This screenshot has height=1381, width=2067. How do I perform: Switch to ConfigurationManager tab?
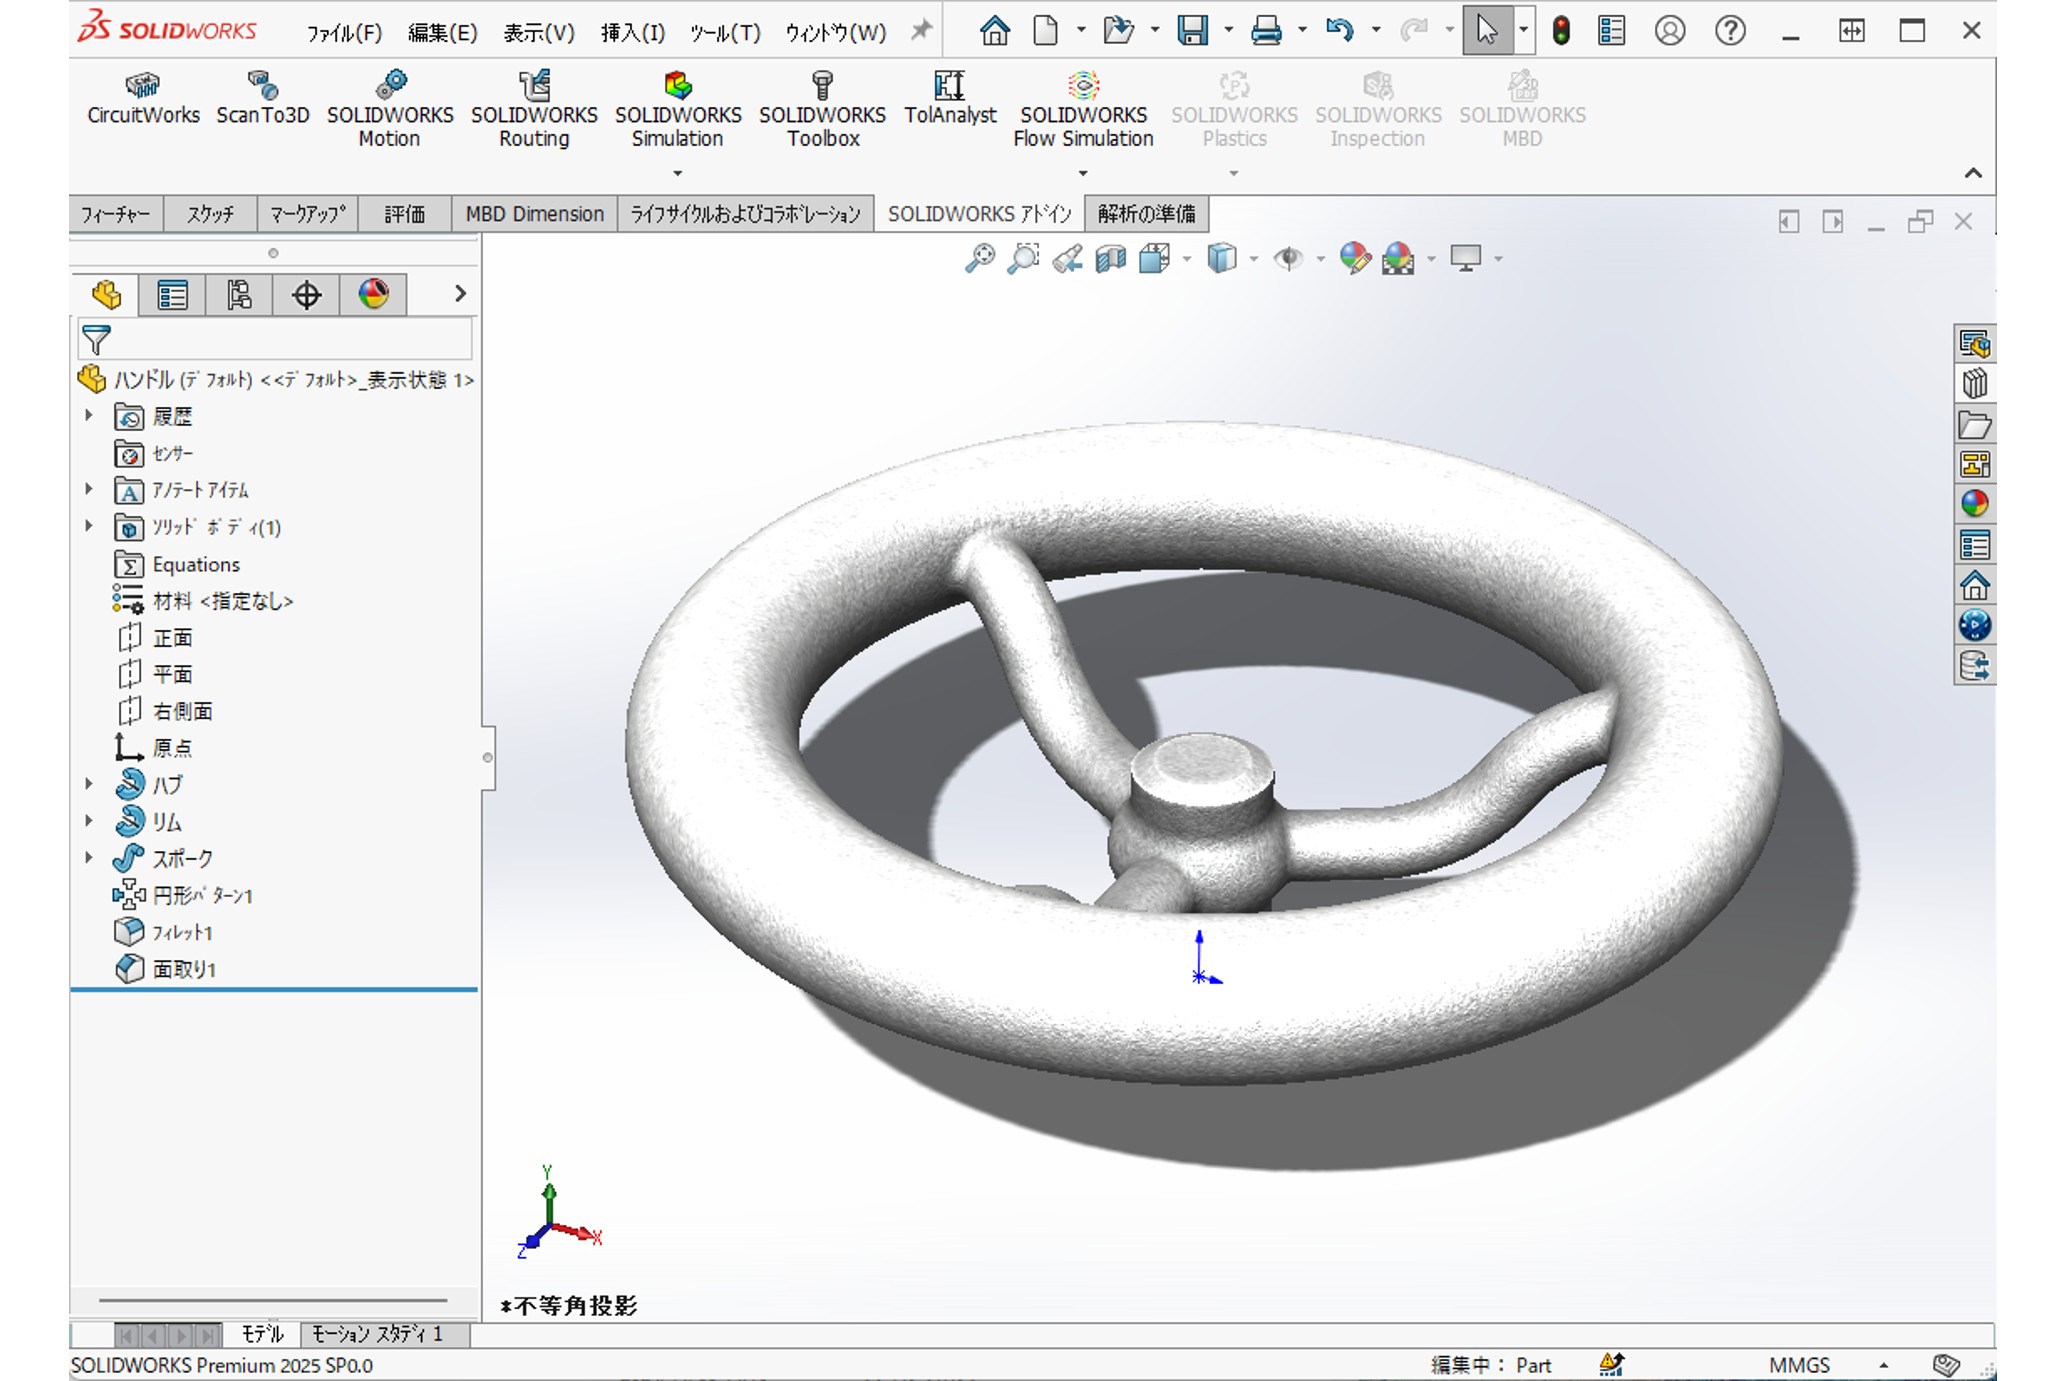239,295
